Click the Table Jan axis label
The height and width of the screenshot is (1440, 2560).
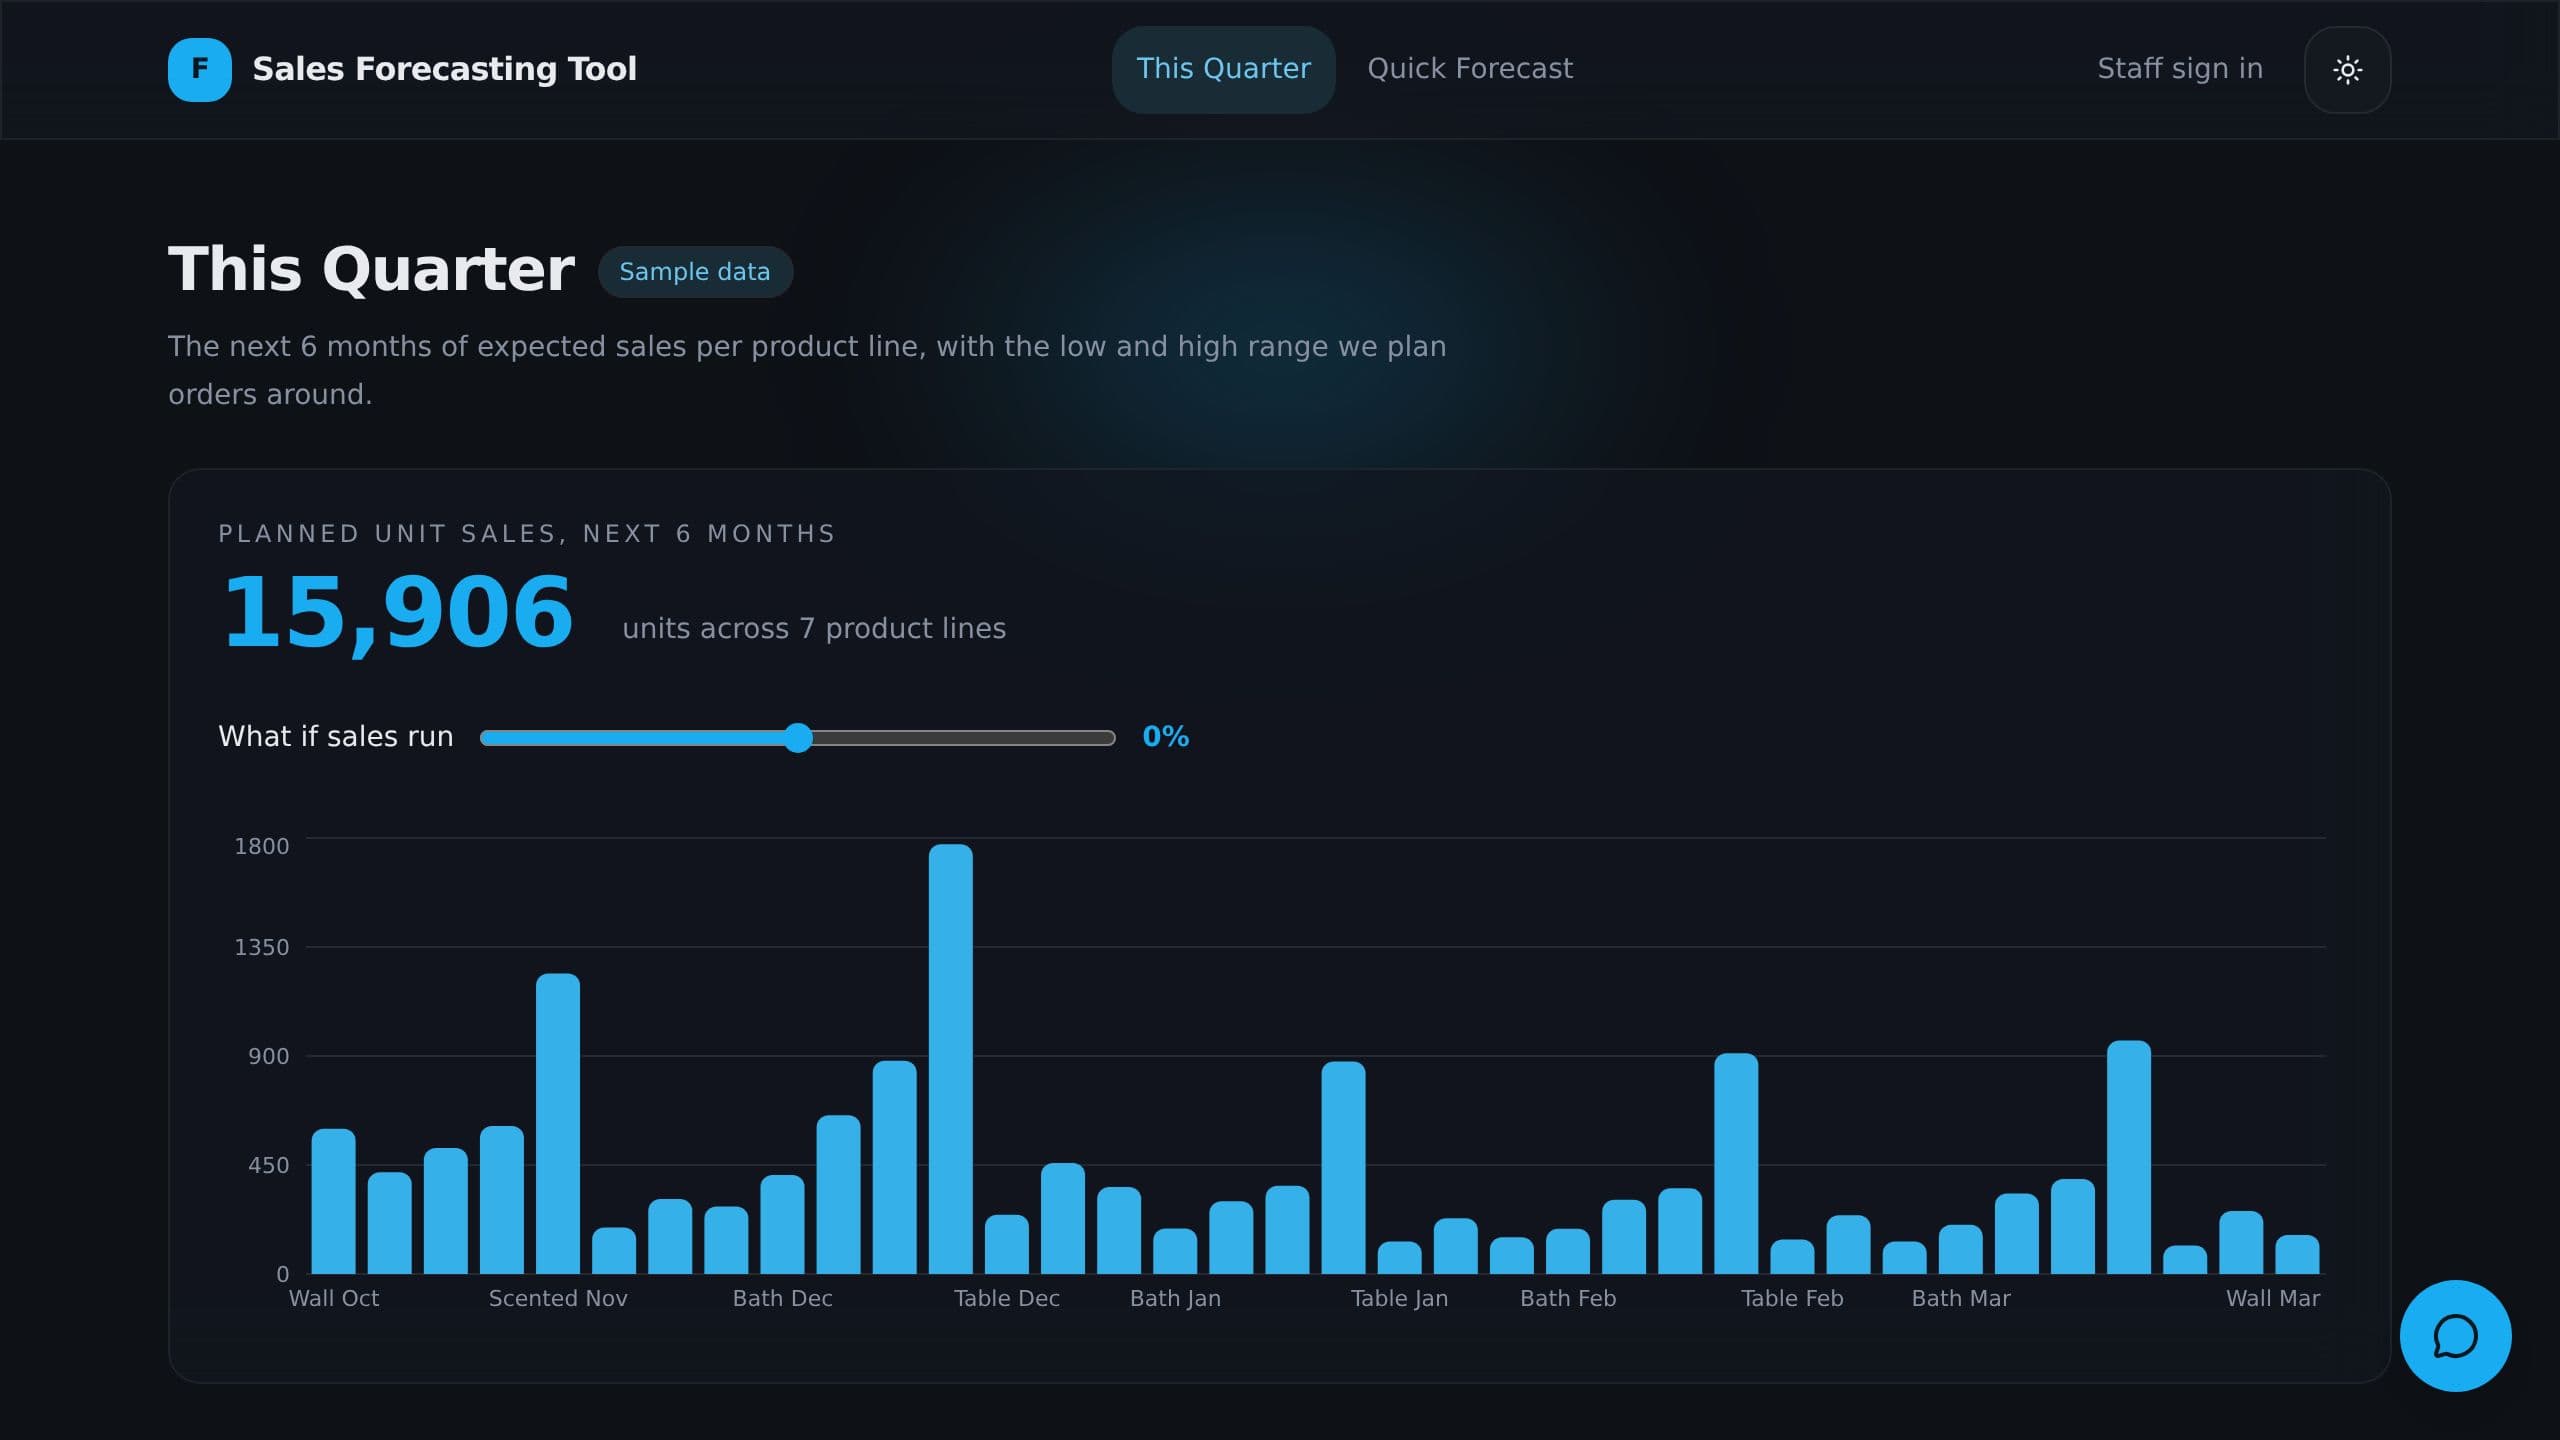point(1399,1298)
